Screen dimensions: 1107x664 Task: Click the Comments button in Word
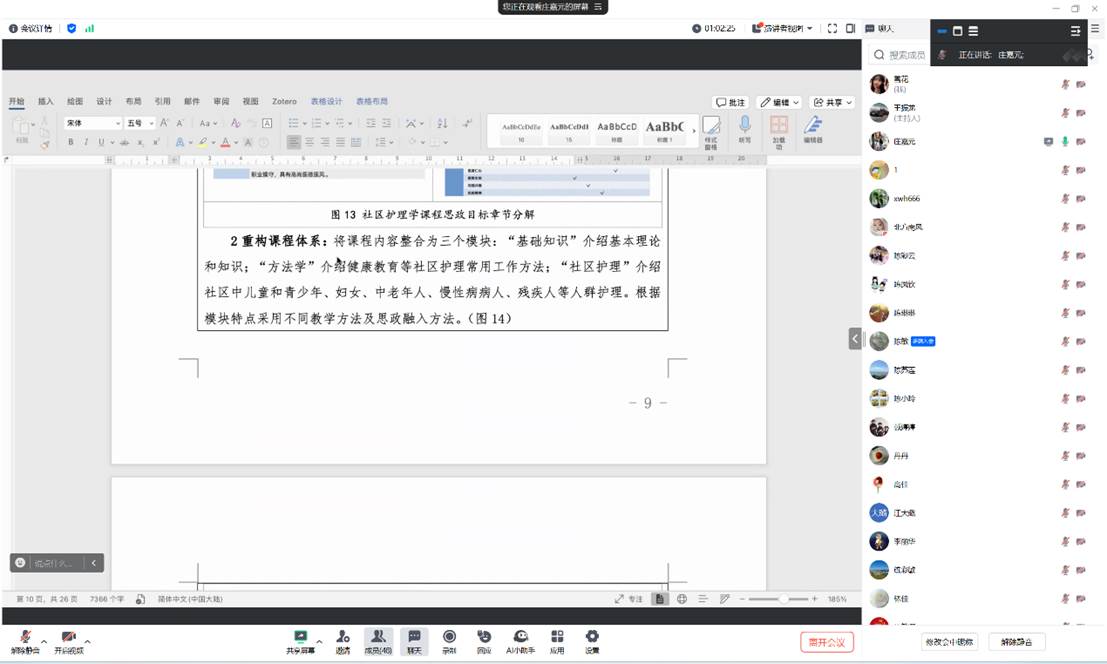[730, 102]
